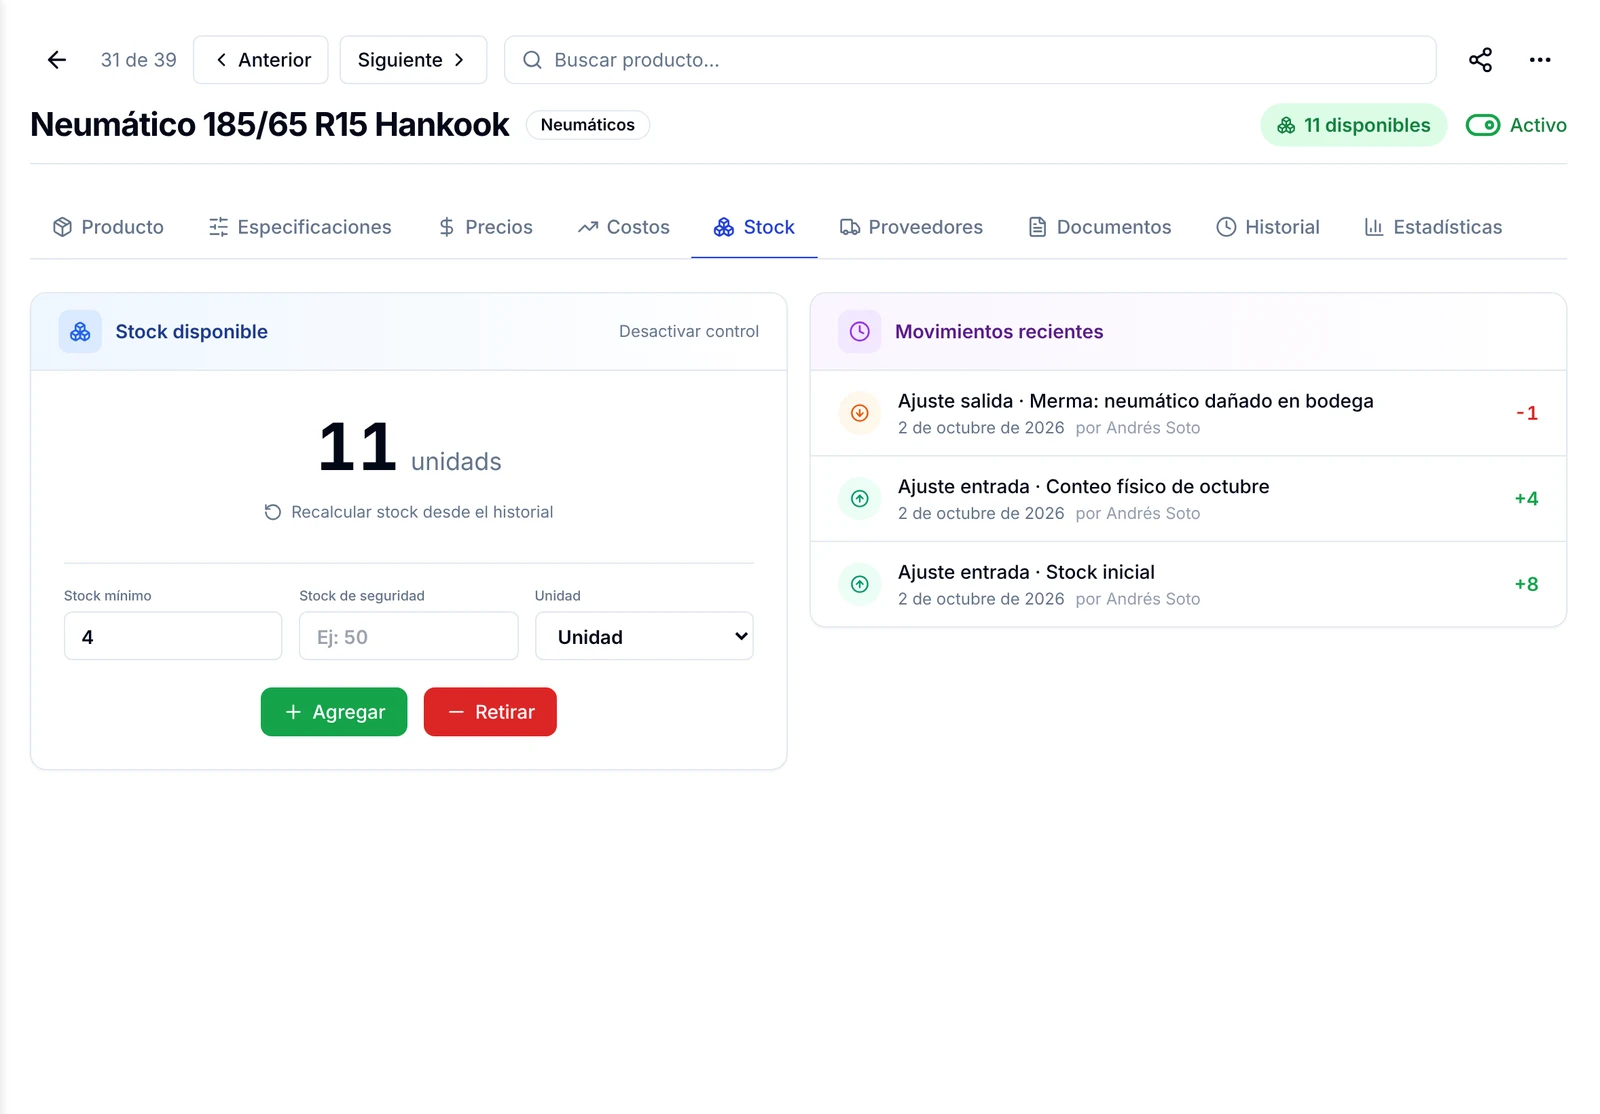Go to Siguiente product

pos(413,60)
